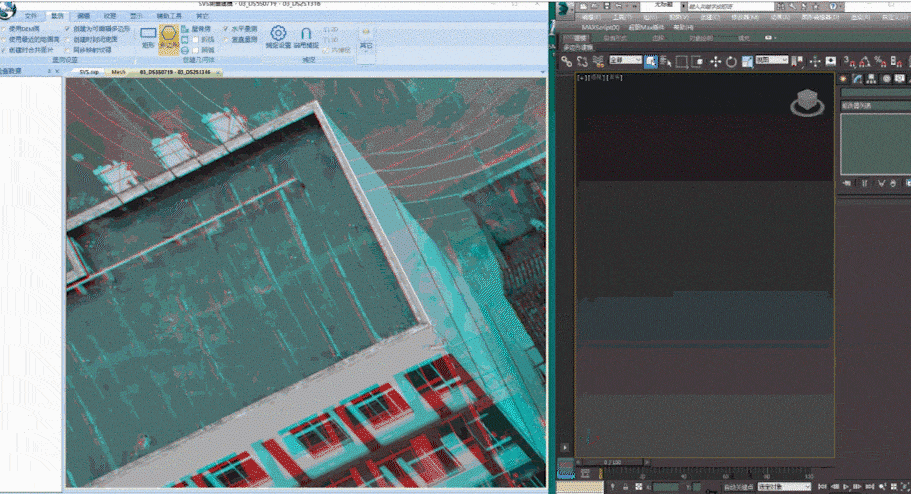911x494 pixels.
Task: Switch to the SVS.svp document tab
Action: pos(89,72)
